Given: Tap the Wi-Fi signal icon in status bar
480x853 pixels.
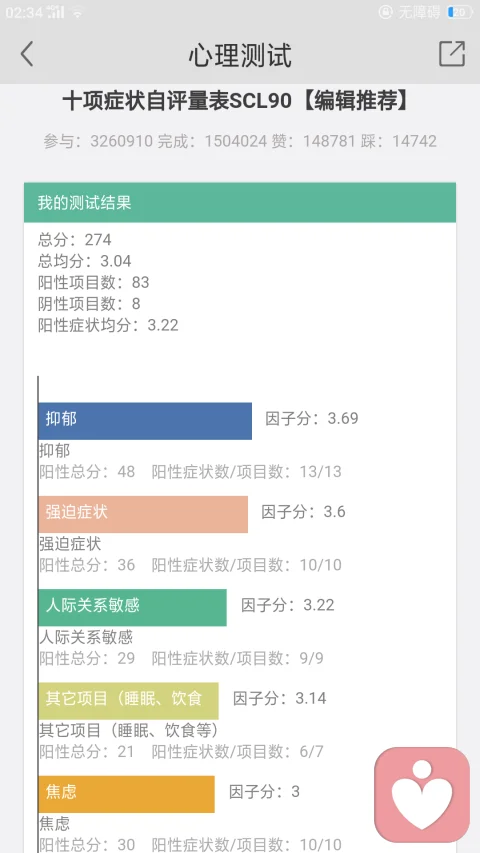Looking at the screenshot, I should [78, 12].
